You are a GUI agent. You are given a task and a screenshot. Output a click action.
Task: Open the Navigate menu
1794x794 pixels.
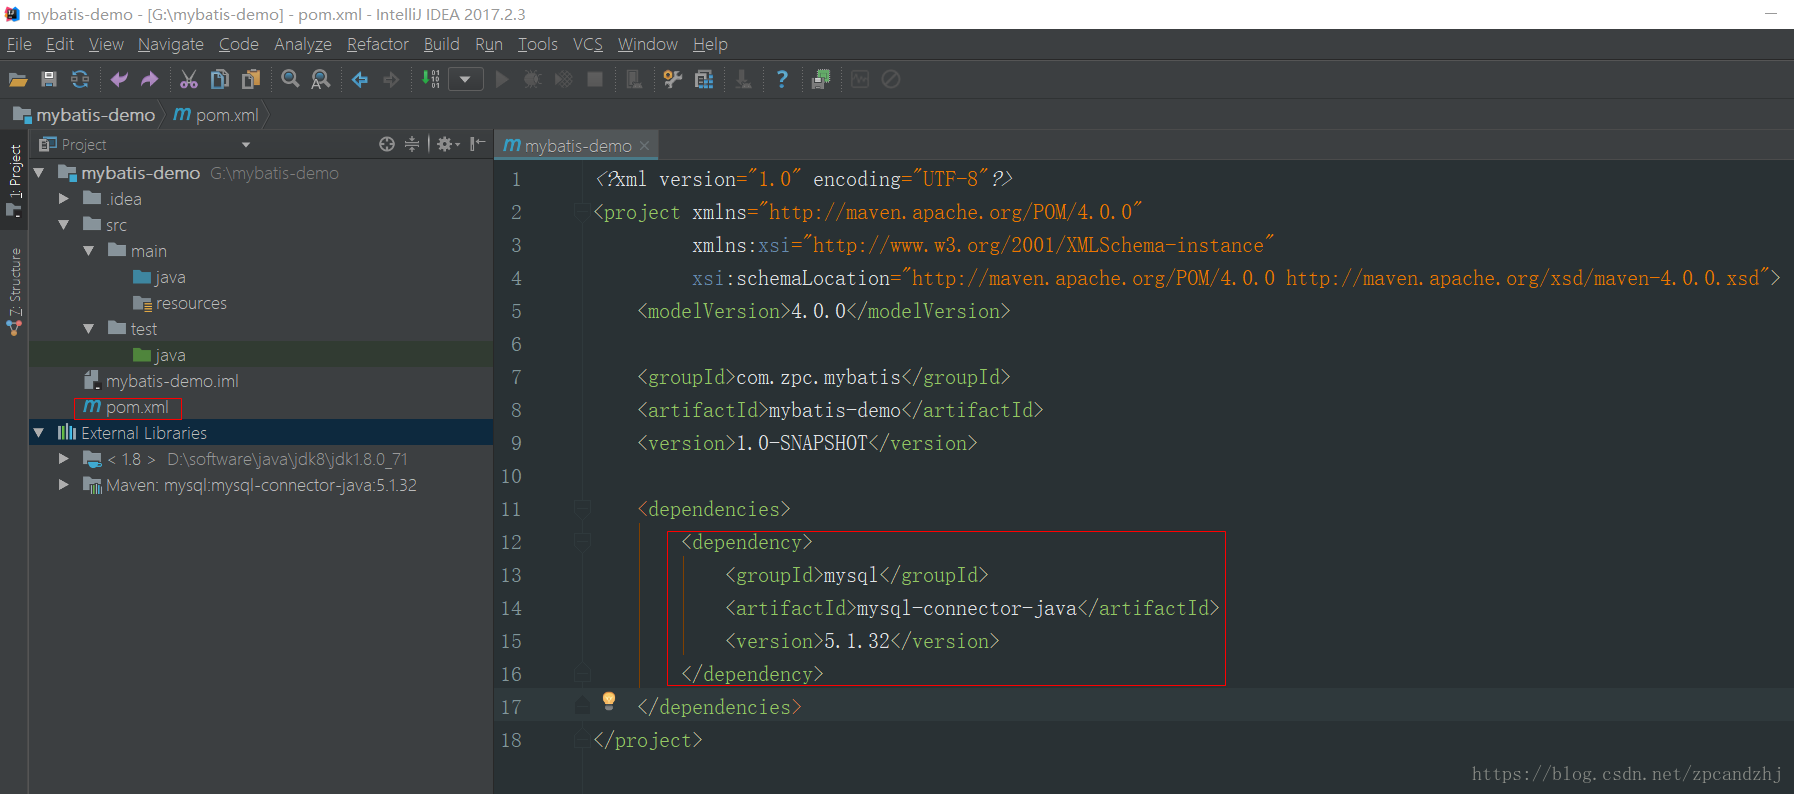pyautogui.click(x=171, y=44)
